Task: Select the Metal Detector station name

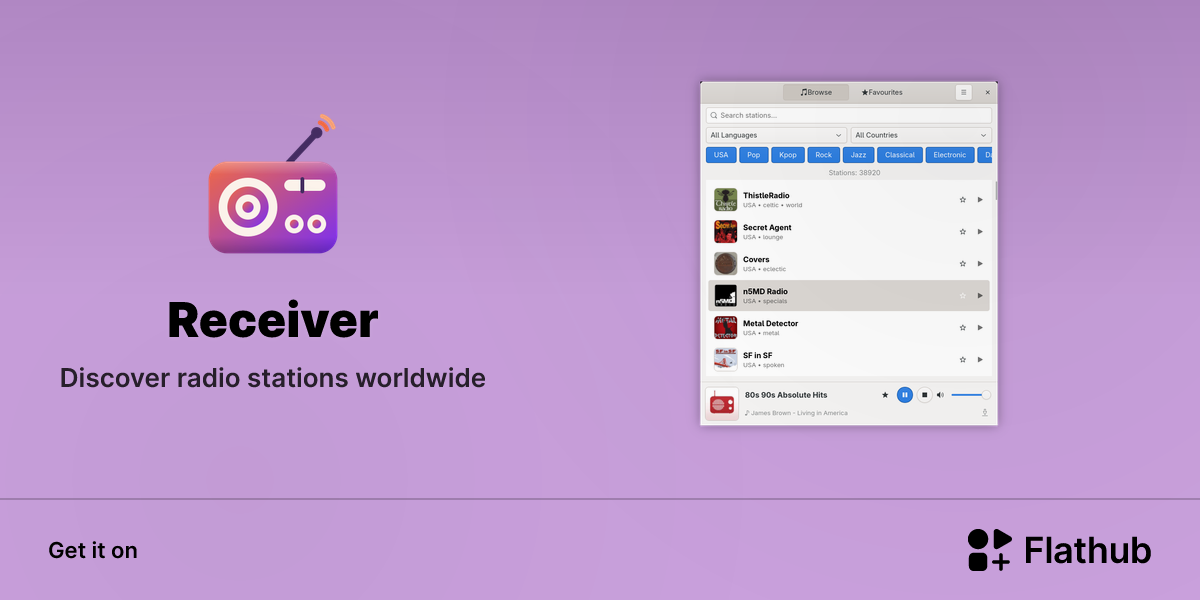Action: [771, 323]
